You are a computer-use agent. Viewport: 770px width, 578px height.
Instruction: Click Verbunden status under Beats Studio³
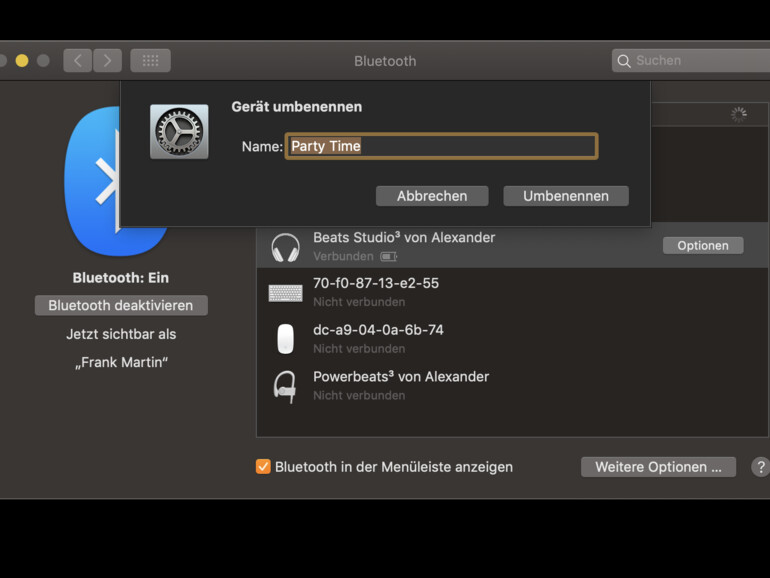pos(343,256)
